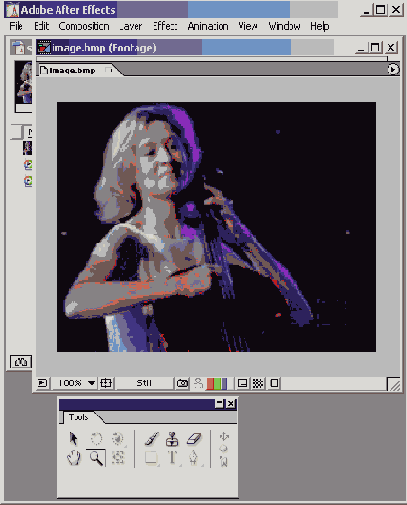Click the After Effects application icon
The height and width of the screenshot is (505, 407).
[12, 10]
